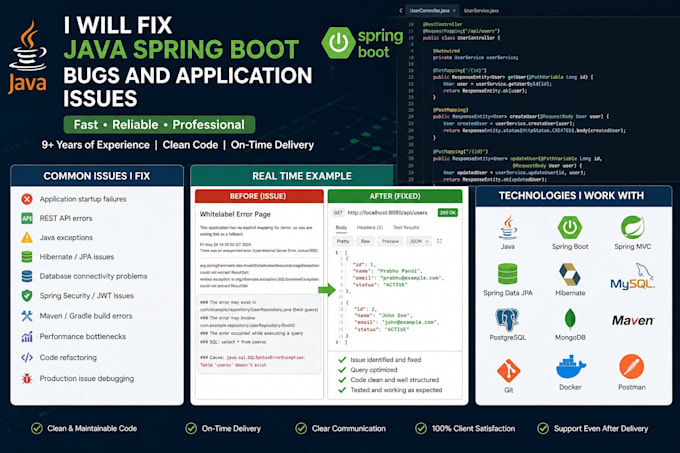Image resolution: width=680 pixels, height=453 pixels.
Task: Select the Maven logo
Action: point(633,321)
